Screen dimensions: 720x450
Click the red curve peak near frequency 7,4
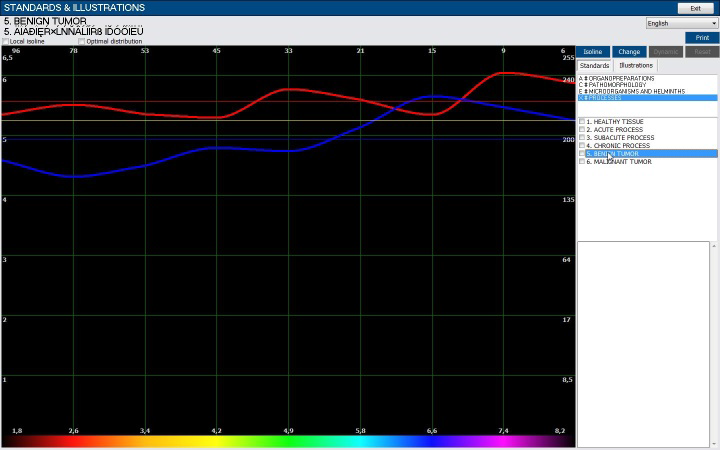(503, 73)
